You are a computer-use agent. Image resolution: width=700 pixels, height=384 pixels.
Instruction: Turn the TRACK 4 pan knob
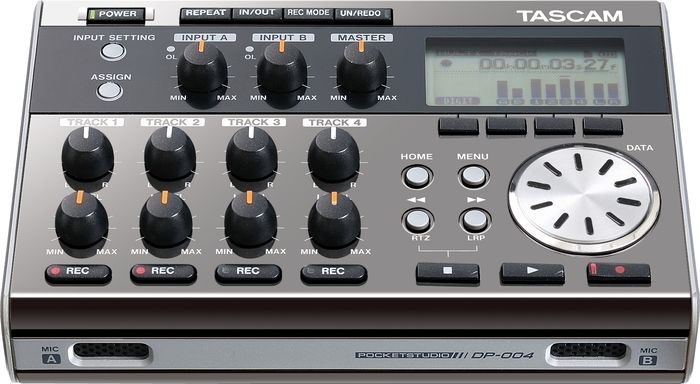pos(333,155)
